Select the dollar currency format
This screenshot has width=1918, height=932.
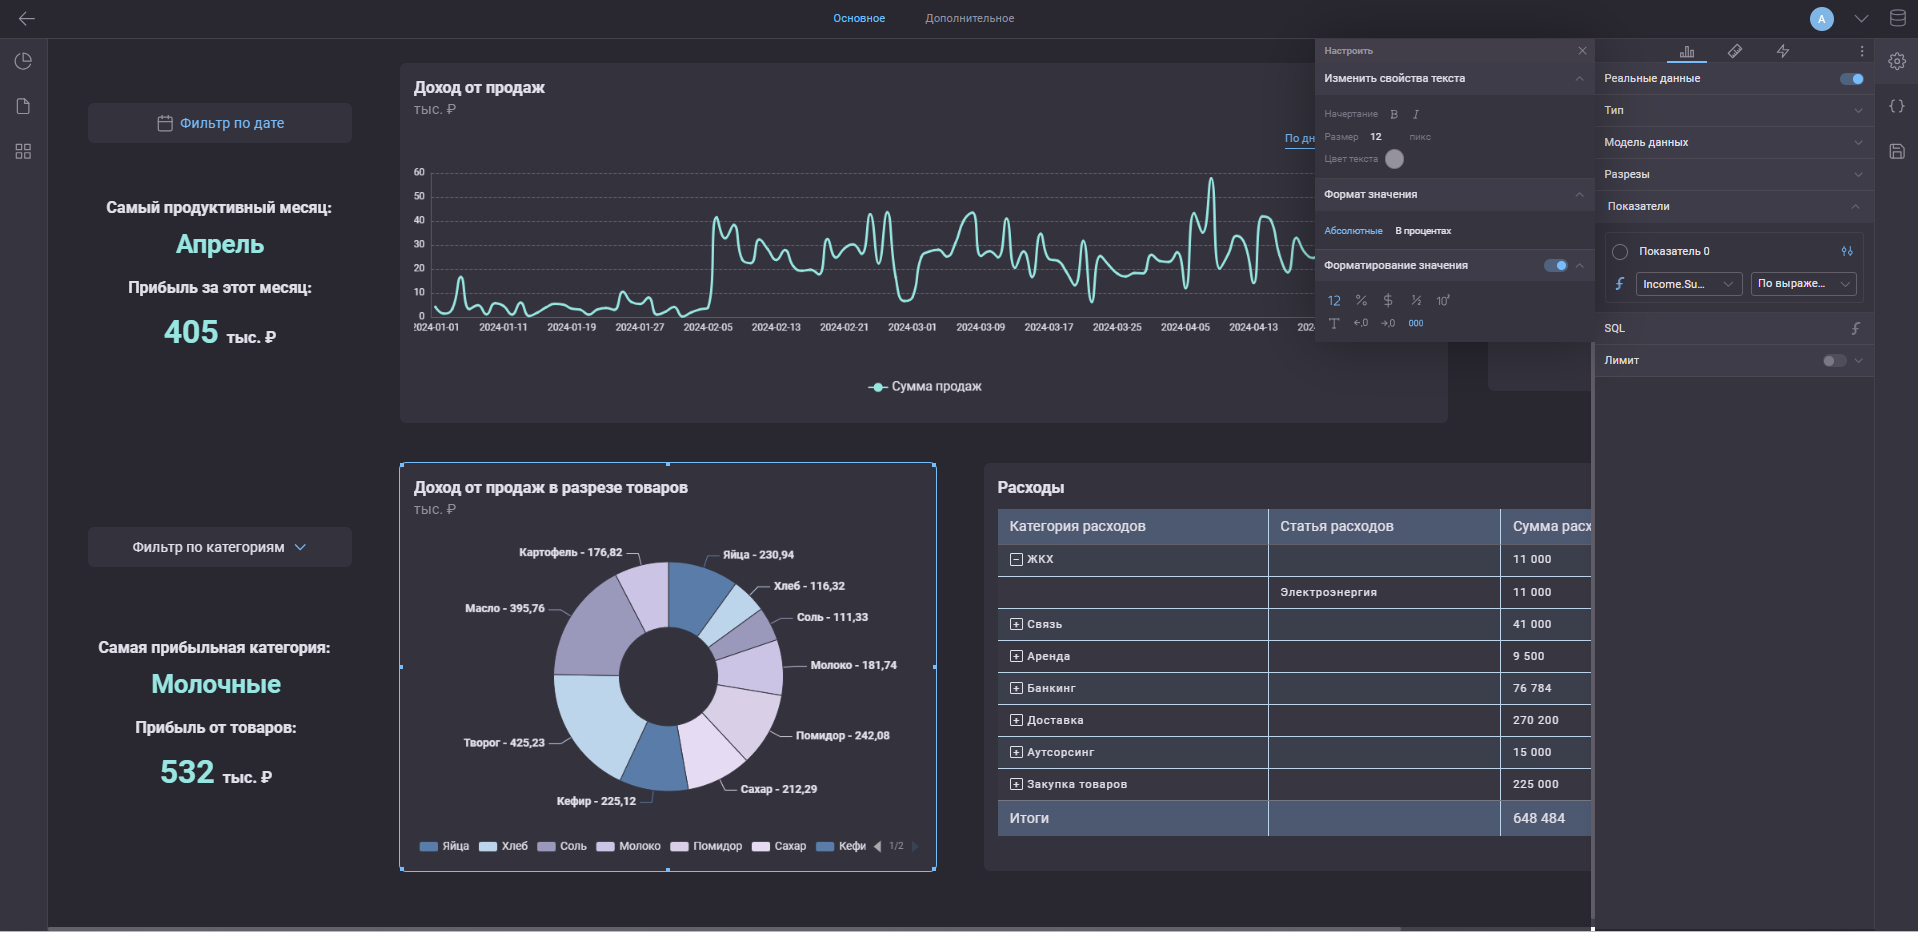click(x=1388, y=300)
